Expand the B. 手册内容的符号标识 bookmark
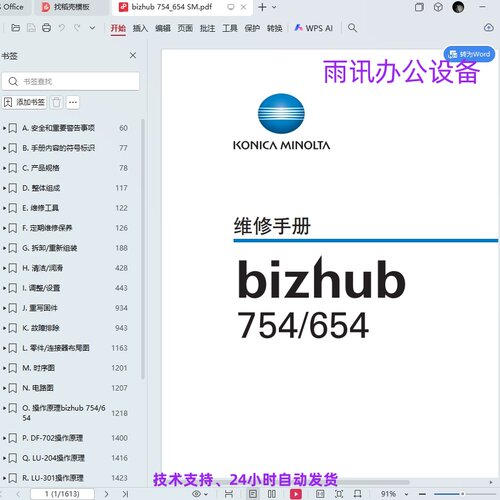 coord(4,148)
